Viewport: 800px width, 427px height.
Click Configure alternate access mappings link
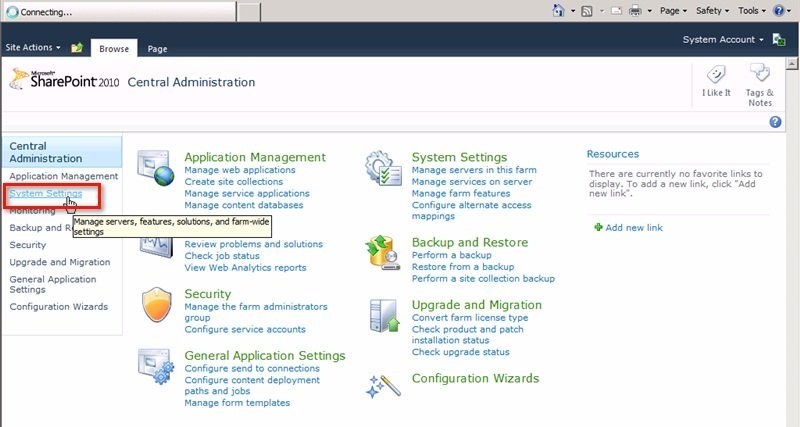point(471,210)
